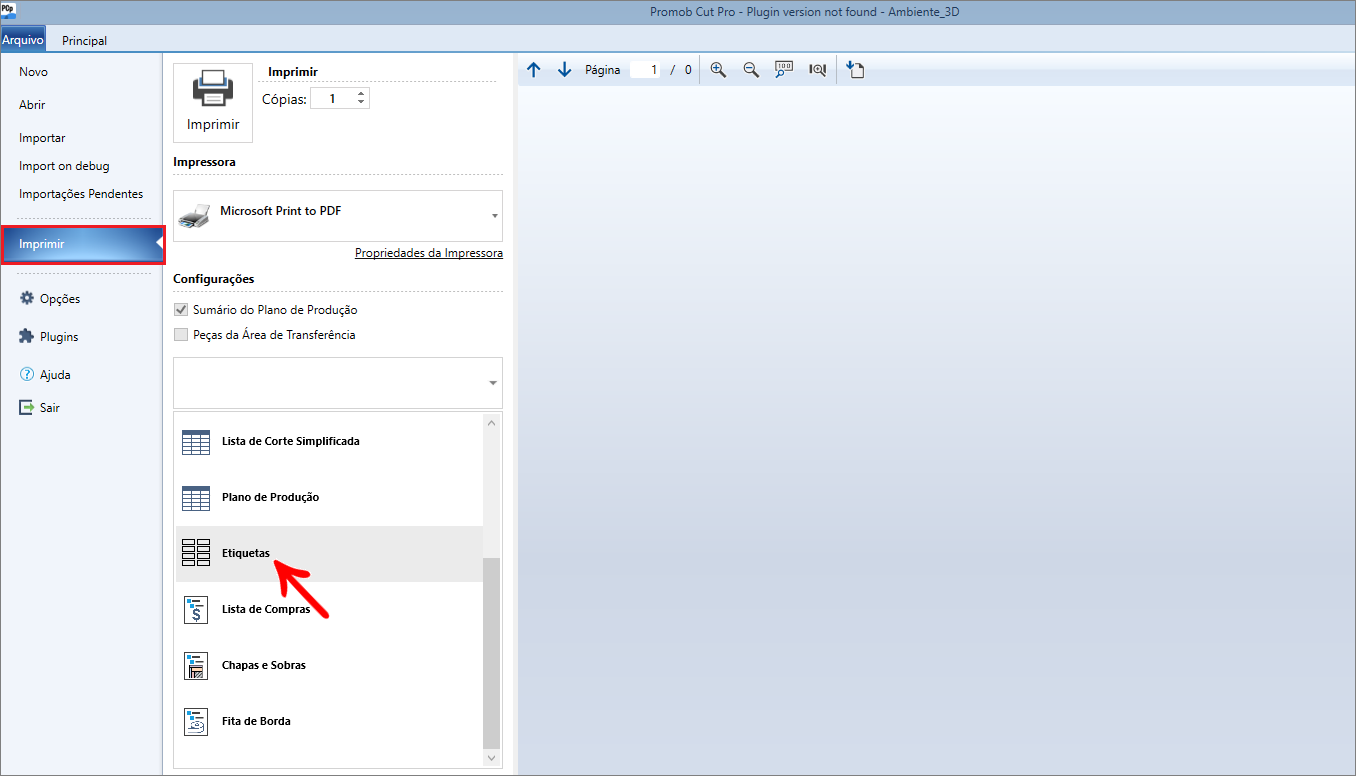Toggle Sumário do Plano de Produção checkbox
Image resolution: width=1356 pixels, height=776 pixels.
pos(181,310)
